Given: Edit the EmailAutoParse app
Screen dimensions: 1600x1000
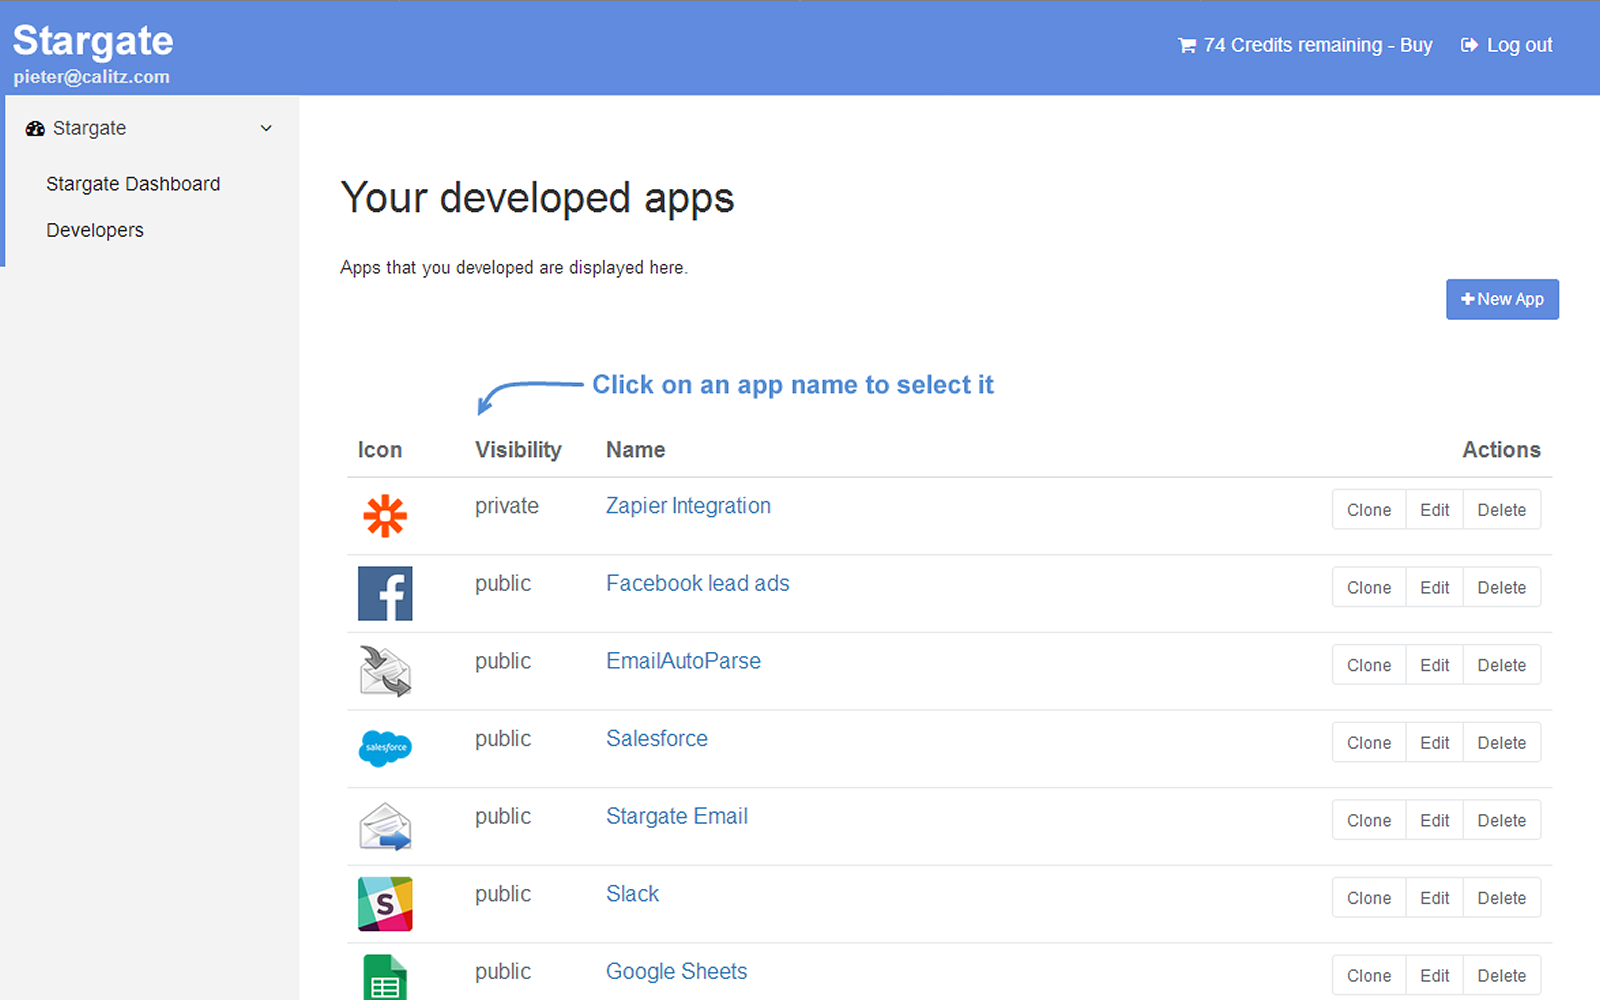Looking at the screenshot, I should click(1434, 665).
